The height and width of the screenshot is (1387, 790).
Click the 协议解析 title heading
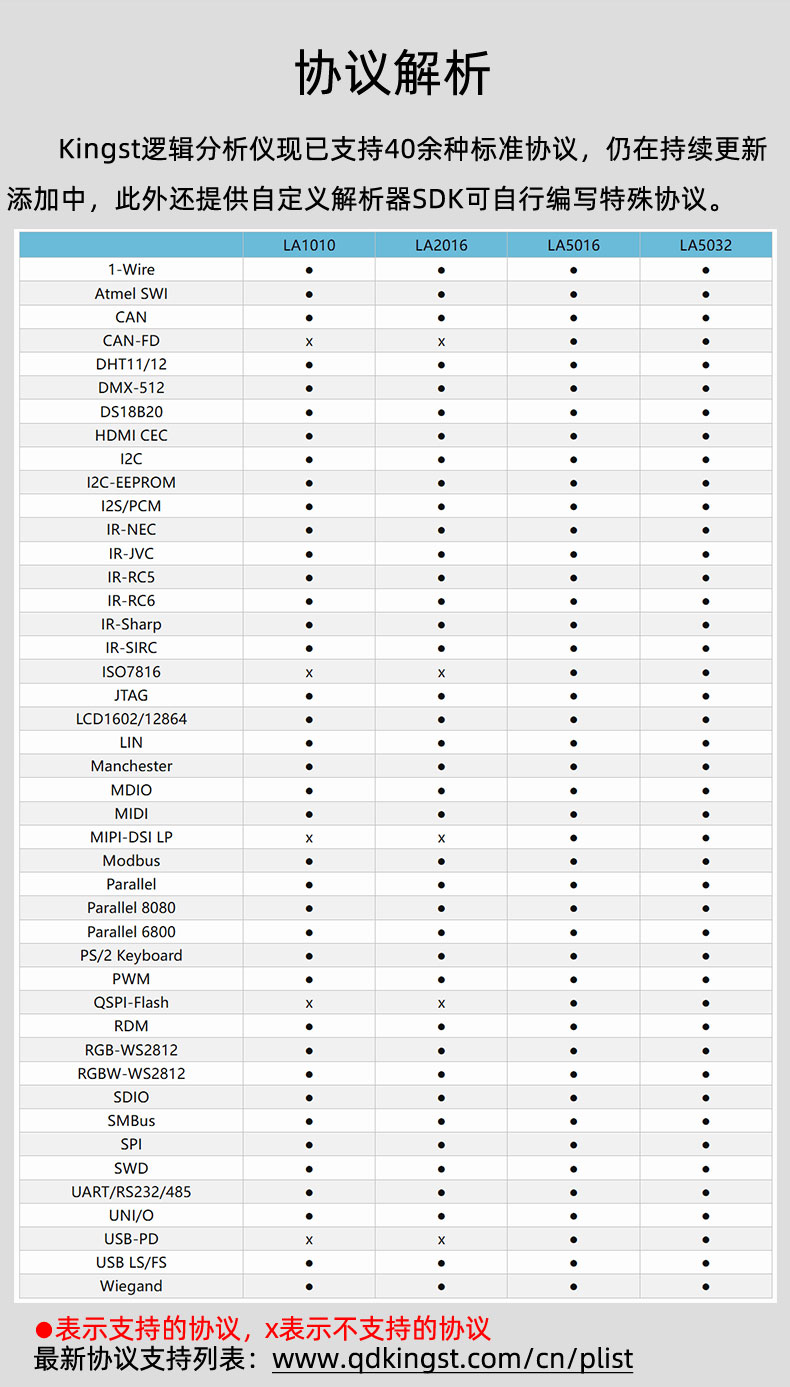click(x=393, y=74)
